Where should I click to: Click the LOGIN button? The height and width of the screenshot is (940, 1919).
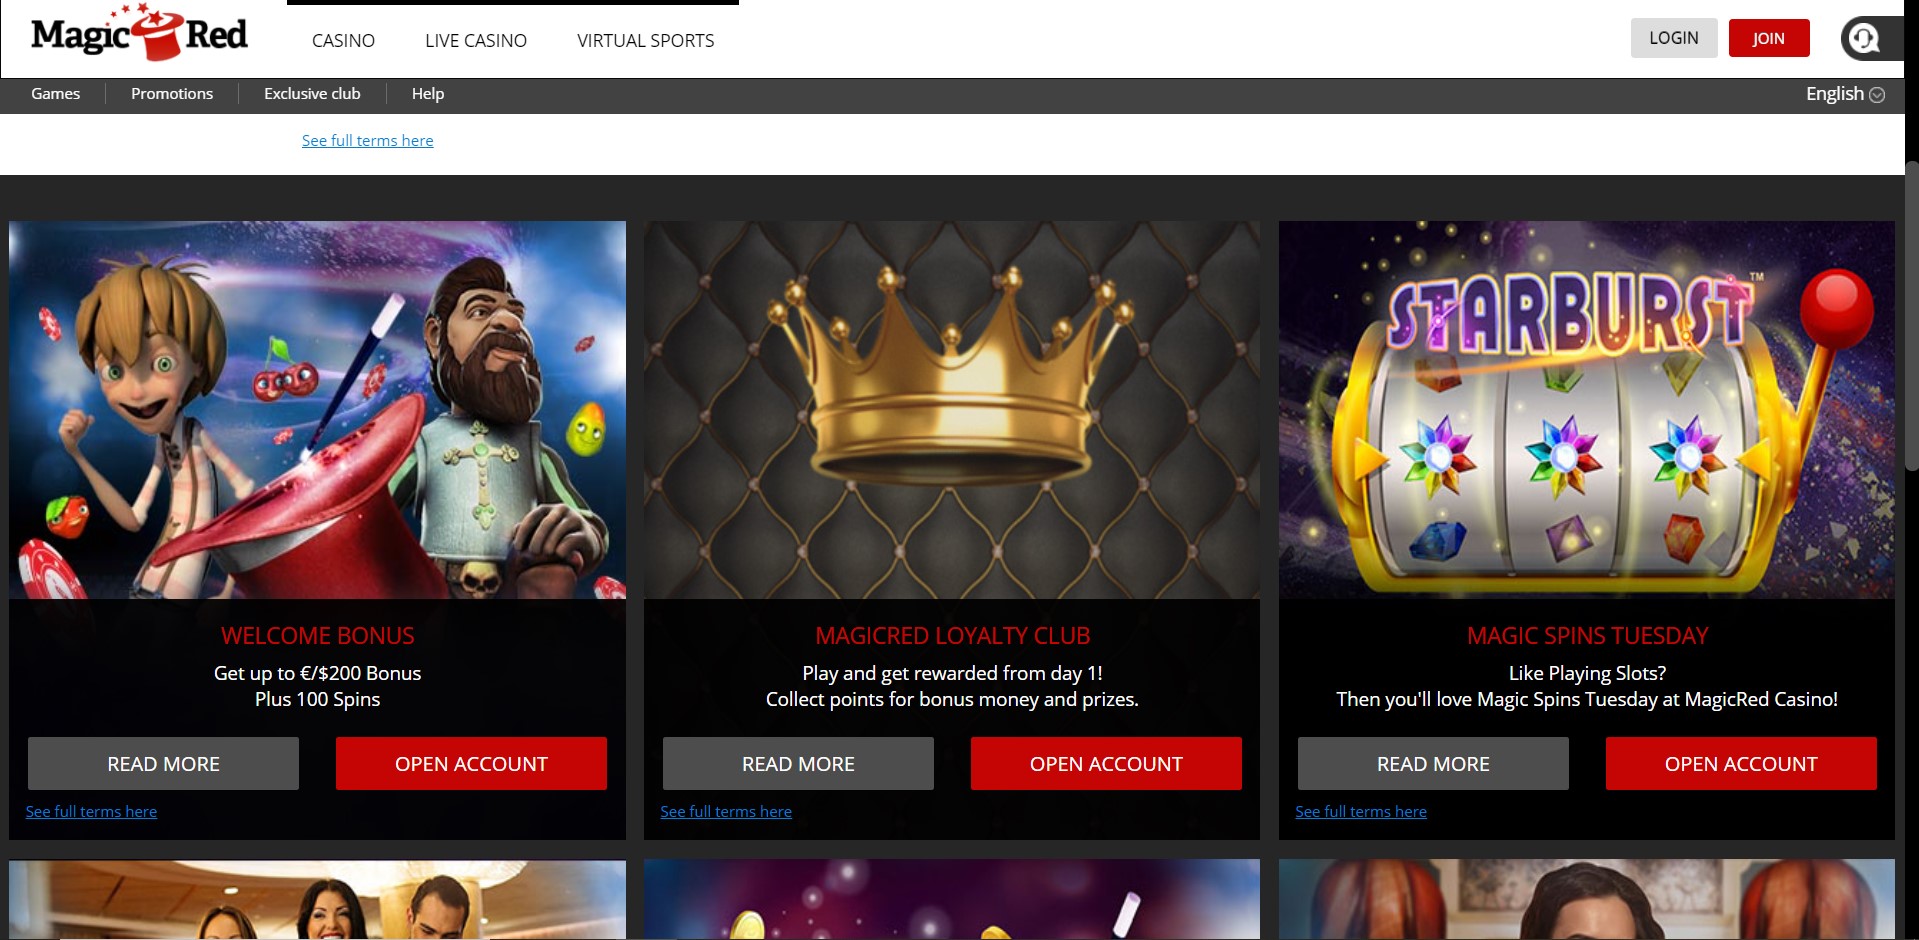click(1674, 38)
